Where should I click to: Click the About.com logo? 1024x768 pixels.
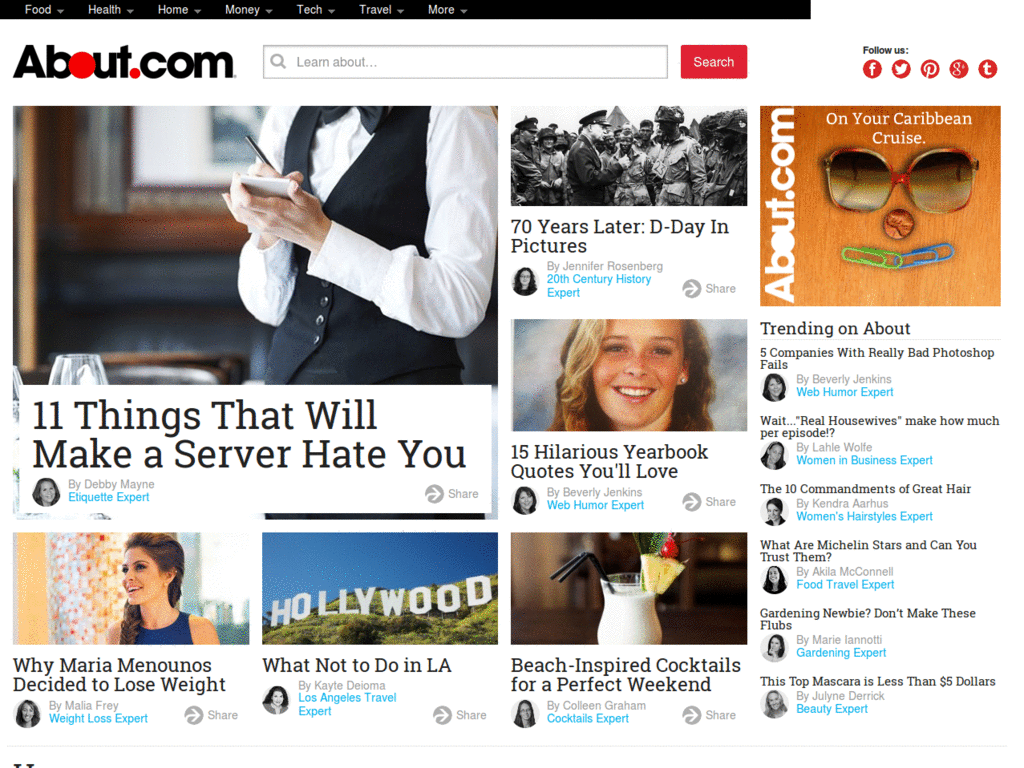[123, 62]
